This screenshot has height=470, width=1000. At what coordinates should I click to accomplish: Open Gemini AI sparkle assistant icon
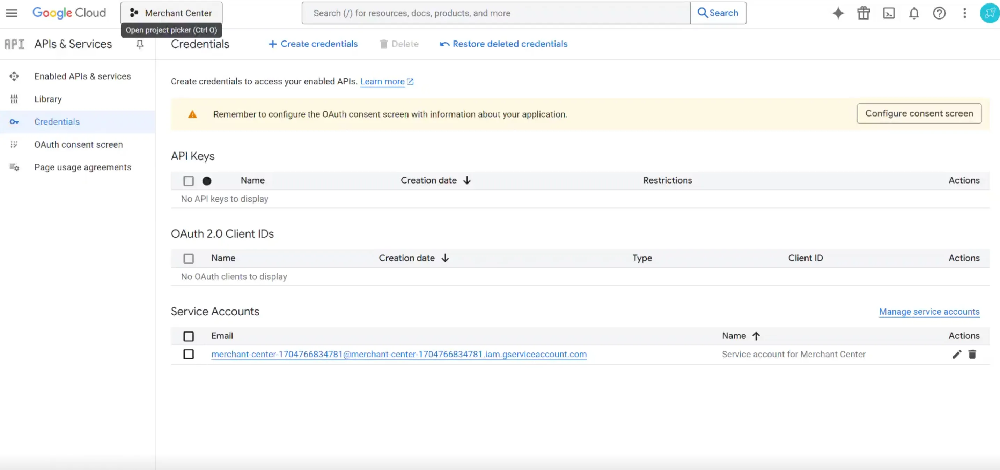tap(838, 13)
